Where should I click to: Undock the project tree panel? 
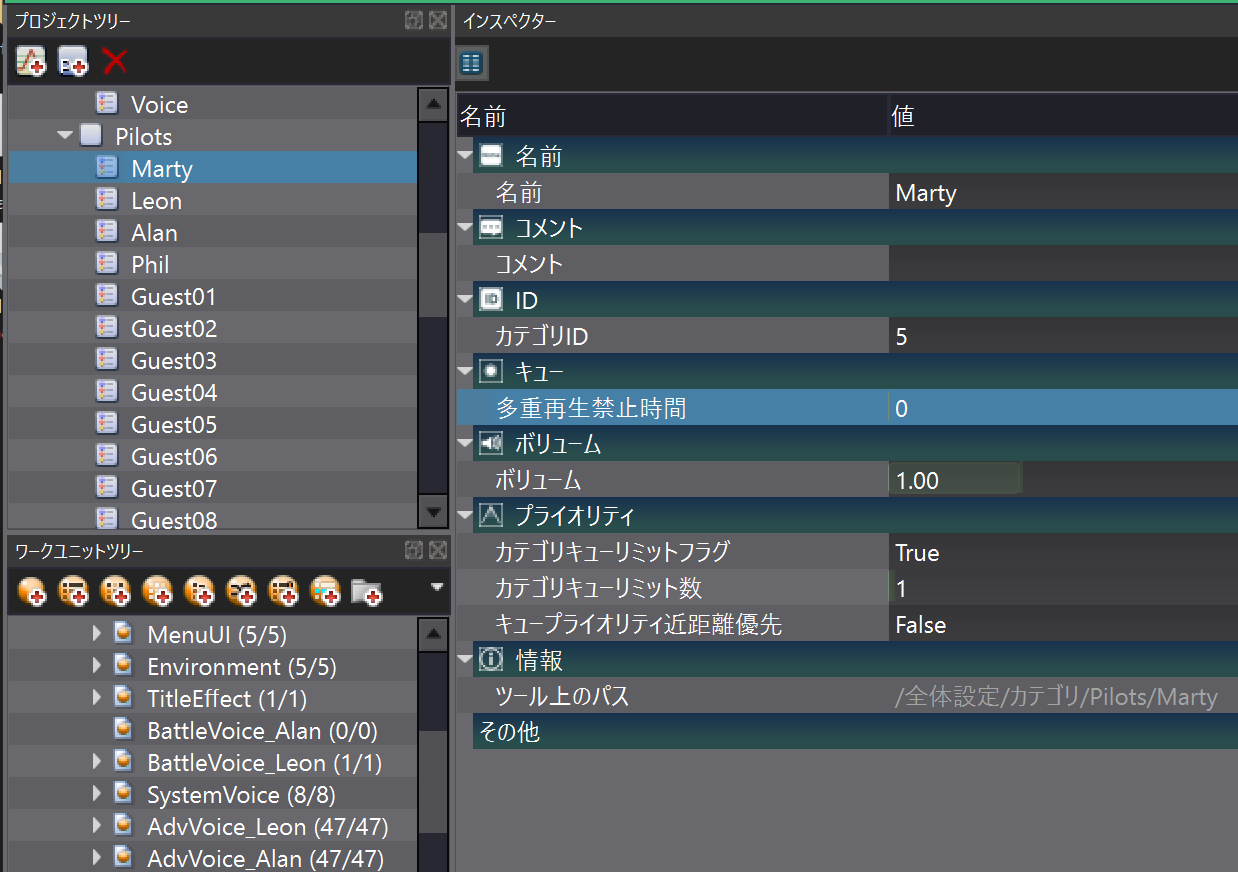coord(414,20)
